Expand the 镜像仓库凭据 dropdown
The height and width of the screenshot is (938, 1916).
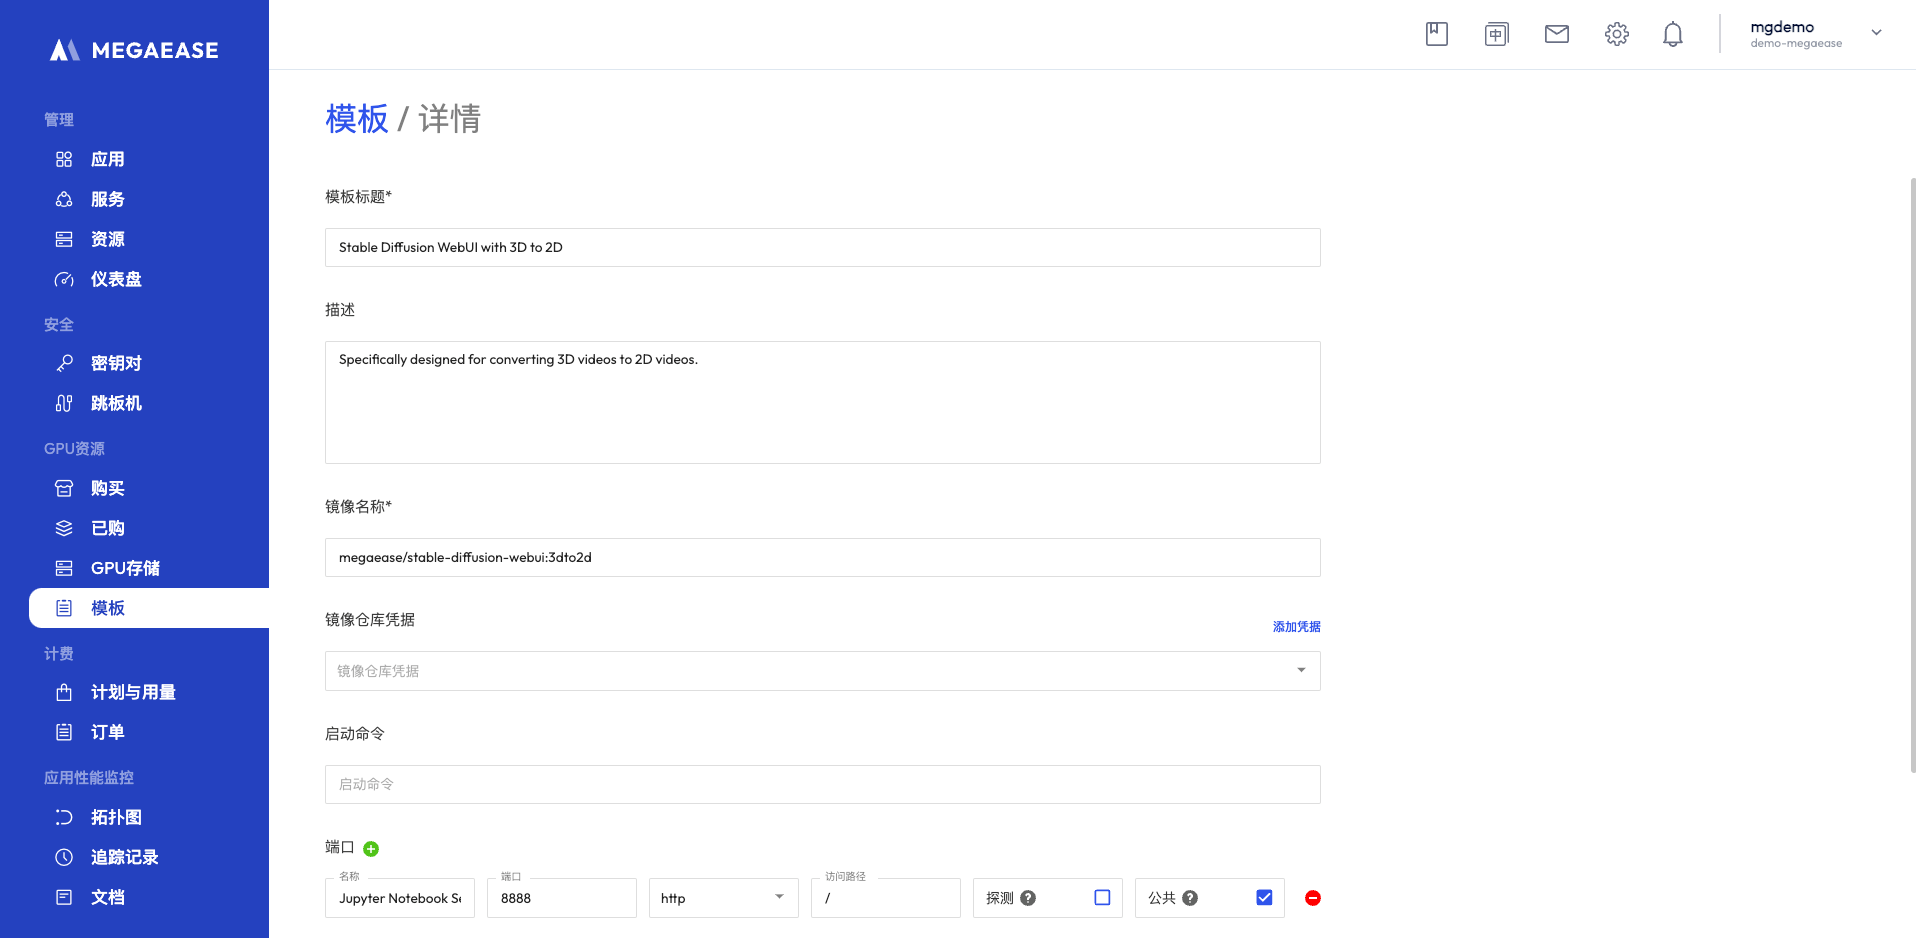(x=822, y=671)
